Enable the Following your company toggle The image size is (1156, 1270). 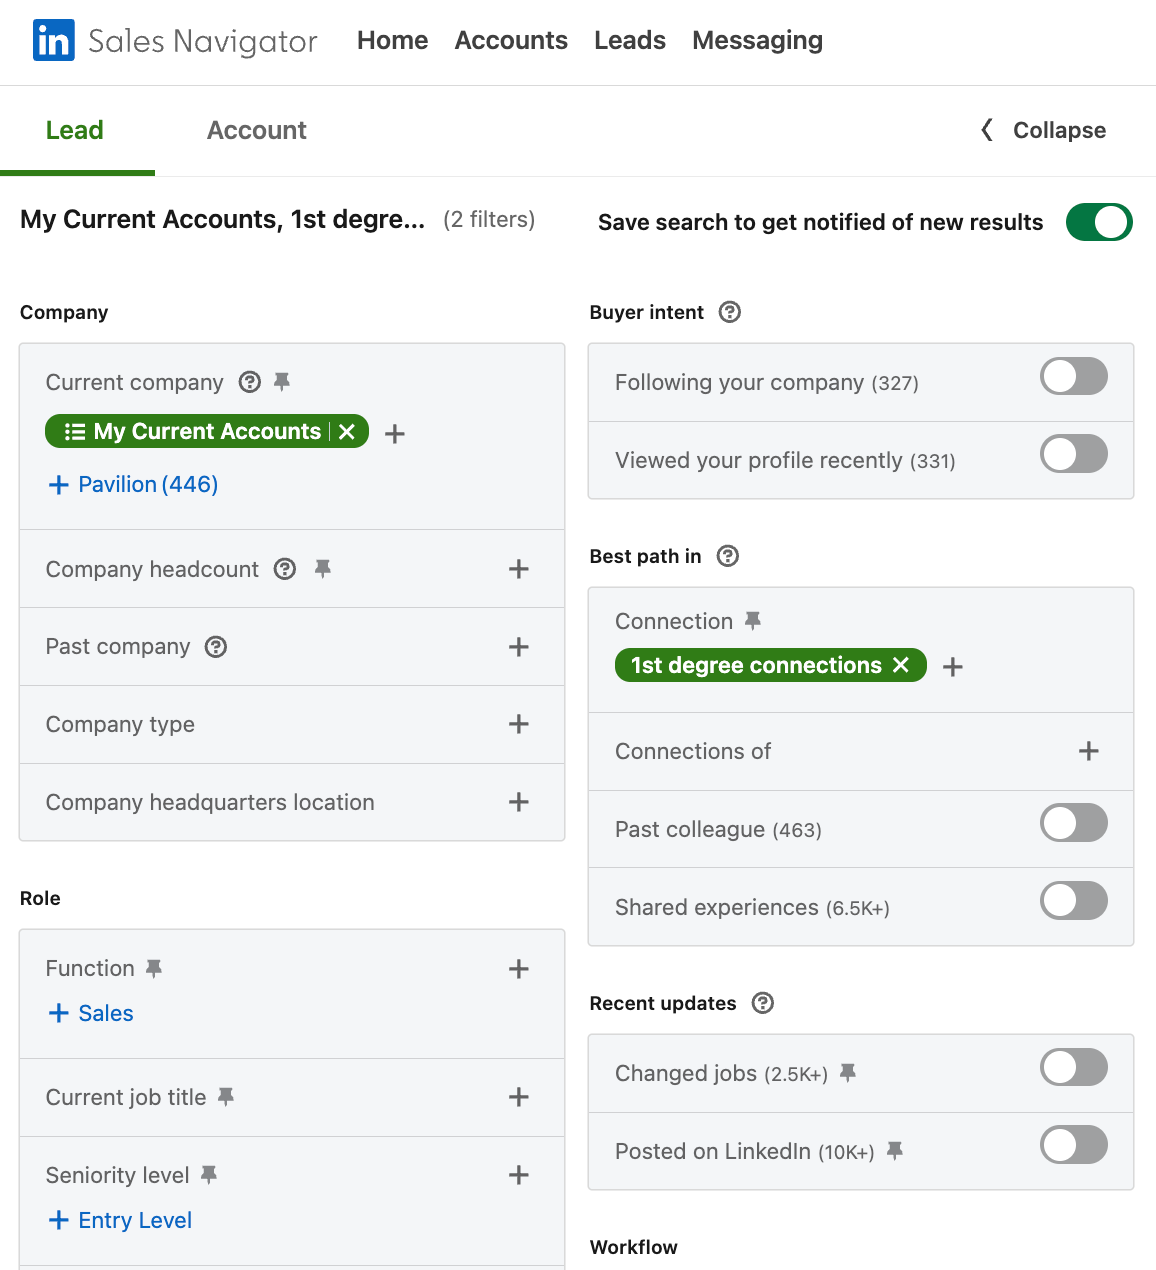click(x=1074, y=376)
